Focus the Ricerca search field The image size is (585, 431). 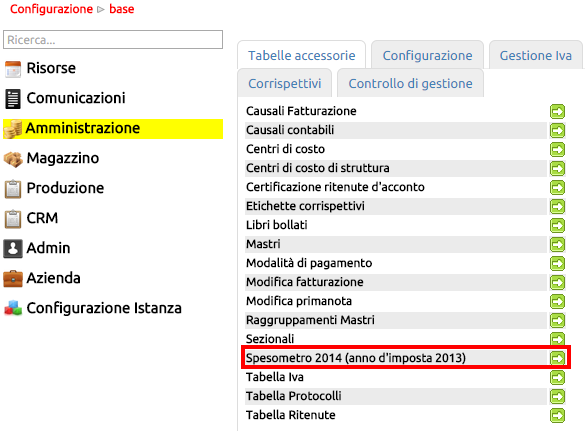113,40
